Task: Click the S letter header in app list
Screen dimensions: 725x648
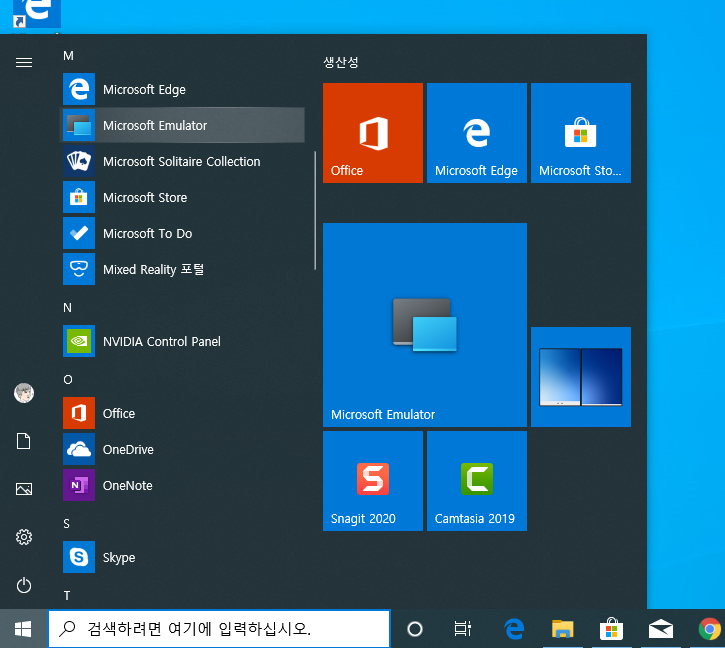Action: tap(67, 524)
